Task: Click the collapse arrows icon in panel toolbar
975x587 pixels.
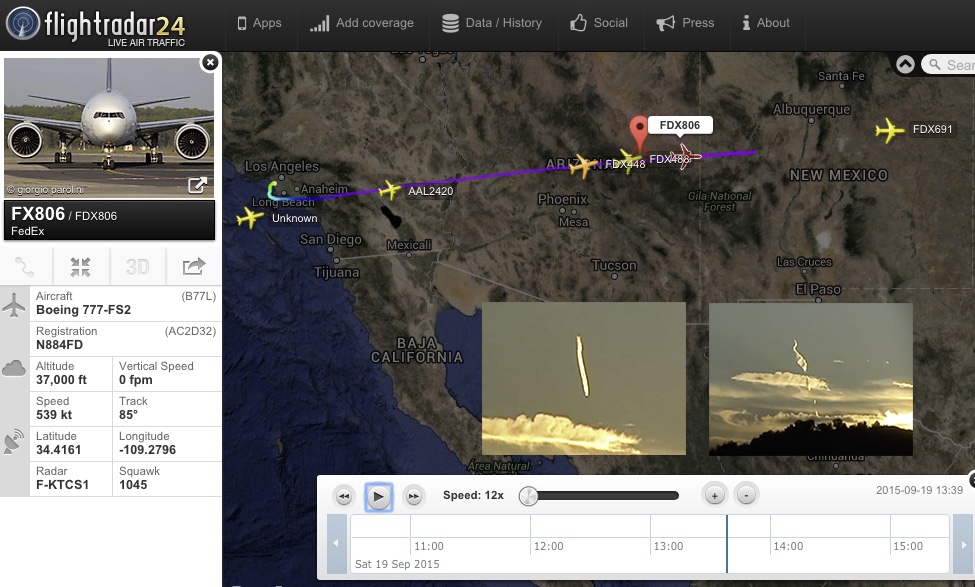Action: coord(80,267)
